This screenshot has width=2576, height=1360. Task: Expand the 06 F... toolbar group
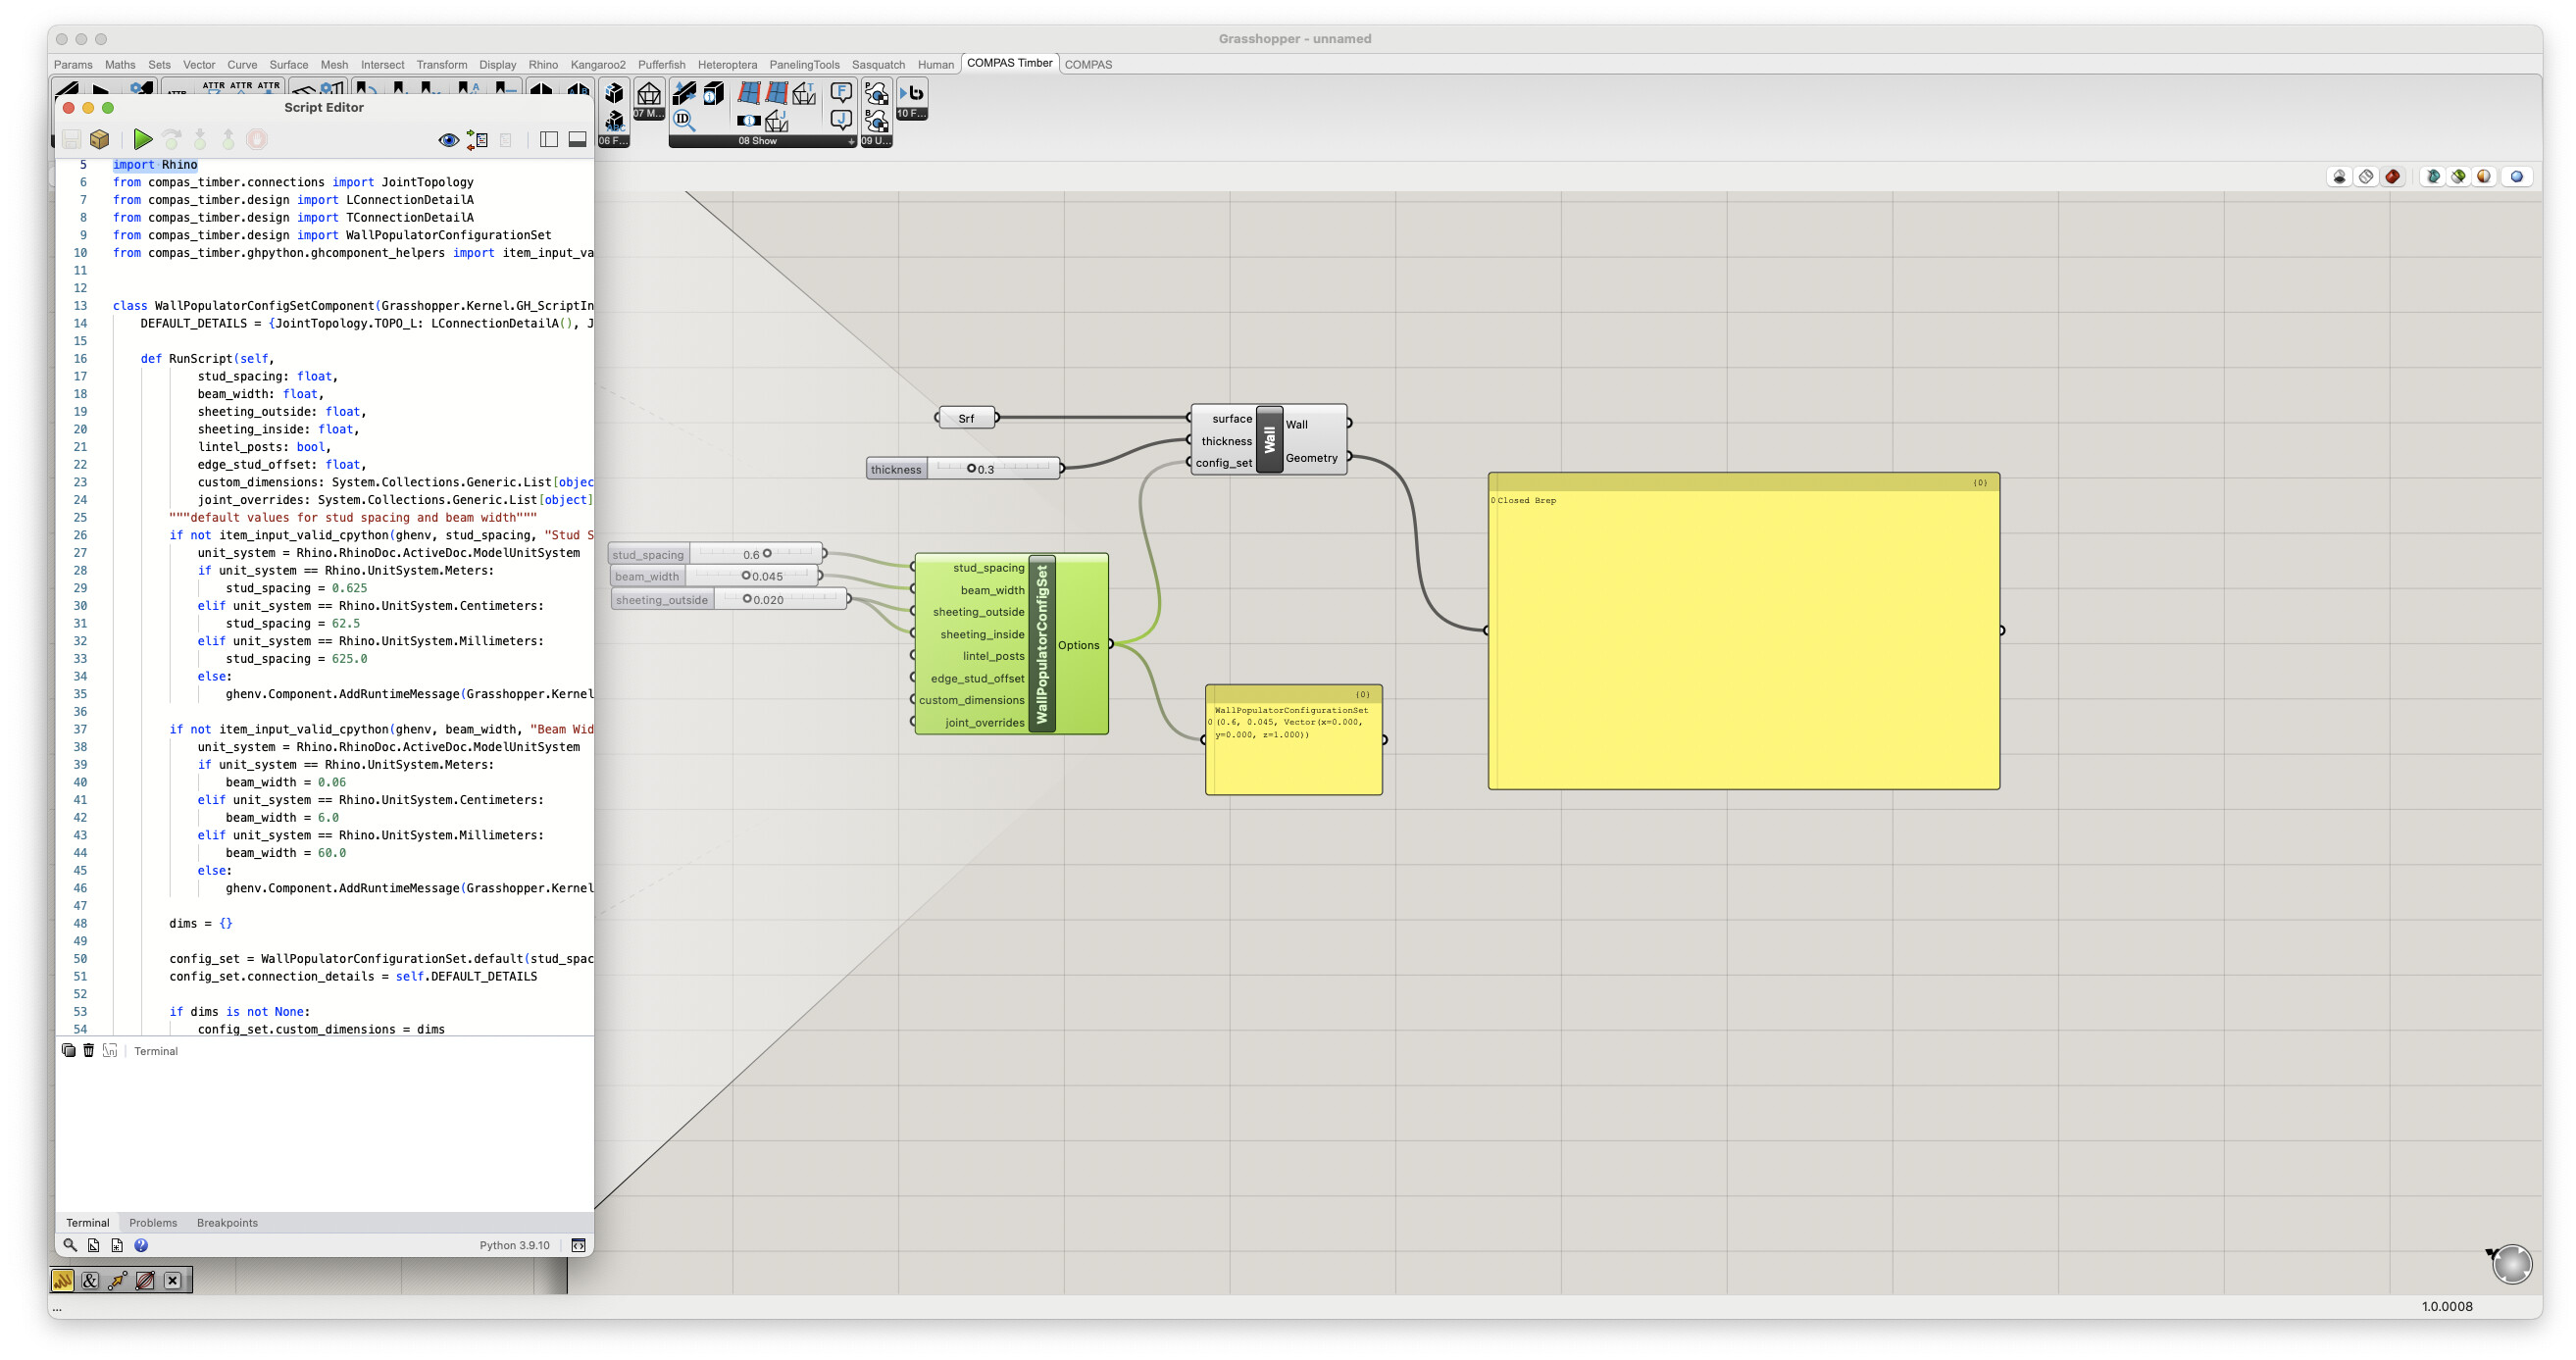coord(613,141)
